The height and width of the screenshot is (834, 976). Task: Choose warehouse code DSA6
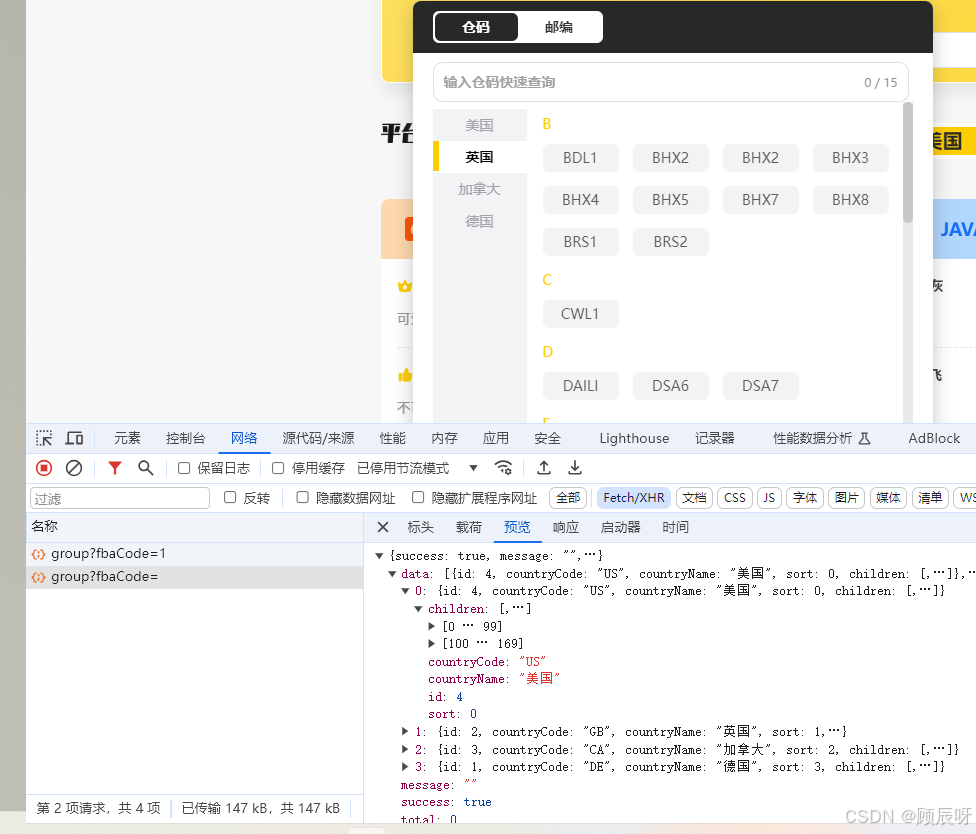pyautogui.click(x=670, y=386)
